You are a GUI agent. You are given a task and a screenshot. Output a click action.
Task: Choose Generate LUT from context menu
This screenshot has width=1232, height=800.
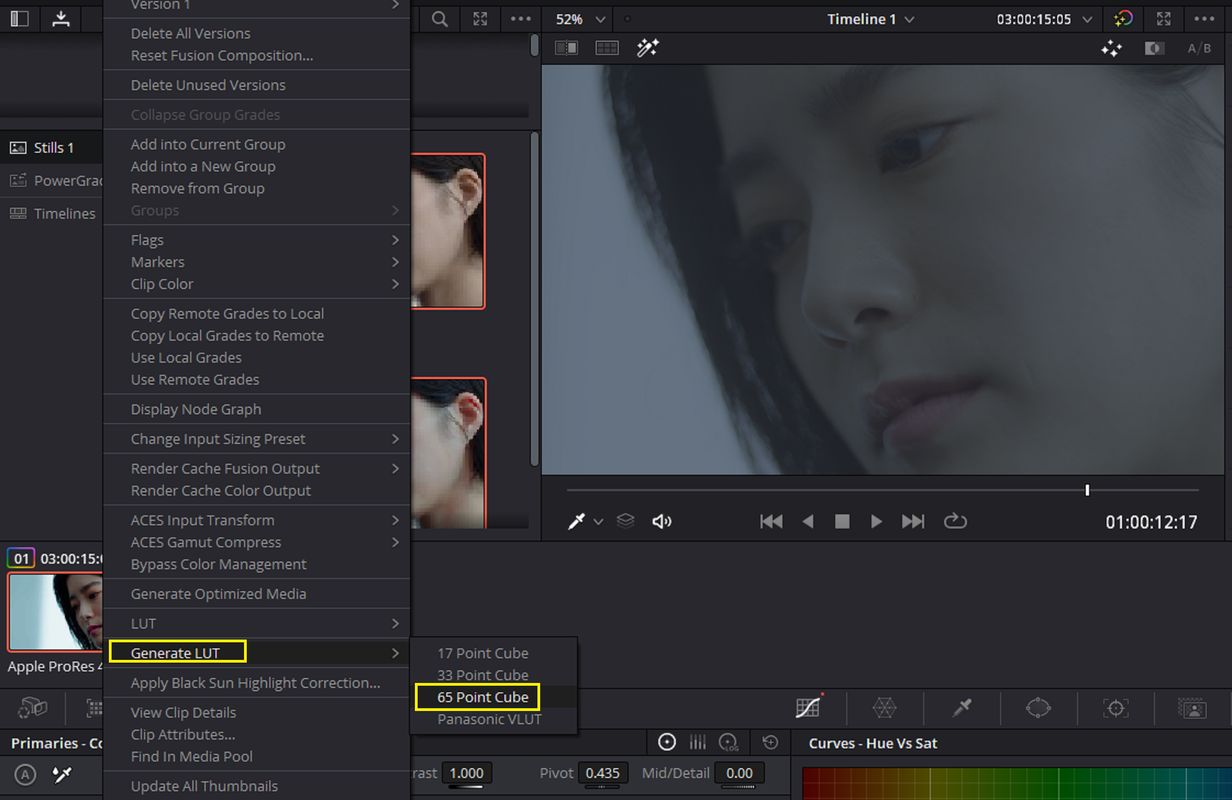[257, 653]
